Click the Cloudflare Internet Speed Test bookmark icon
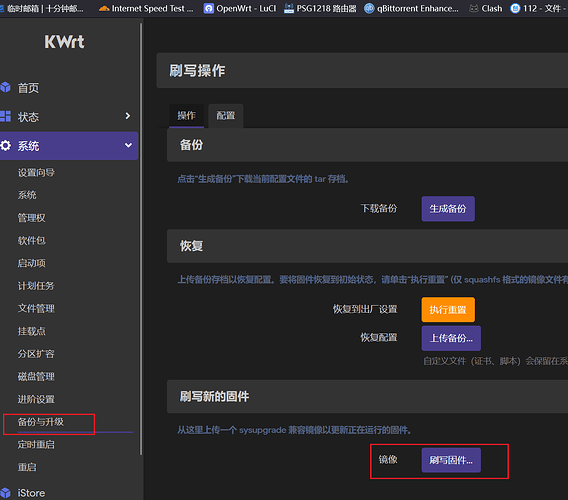This screenshot has height=500, width=568. pyautogui.click(x=104, y=8)
